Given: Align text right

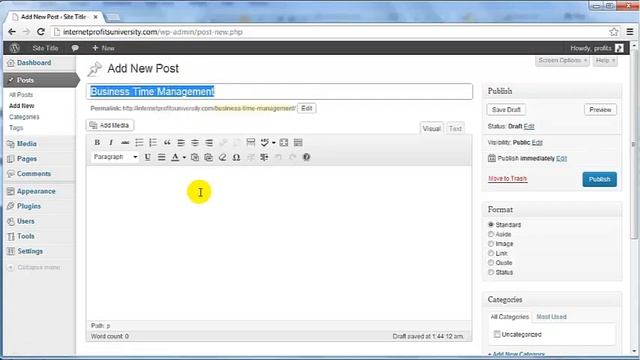Looking at the screenshot, I should click(x=209, y=142).
